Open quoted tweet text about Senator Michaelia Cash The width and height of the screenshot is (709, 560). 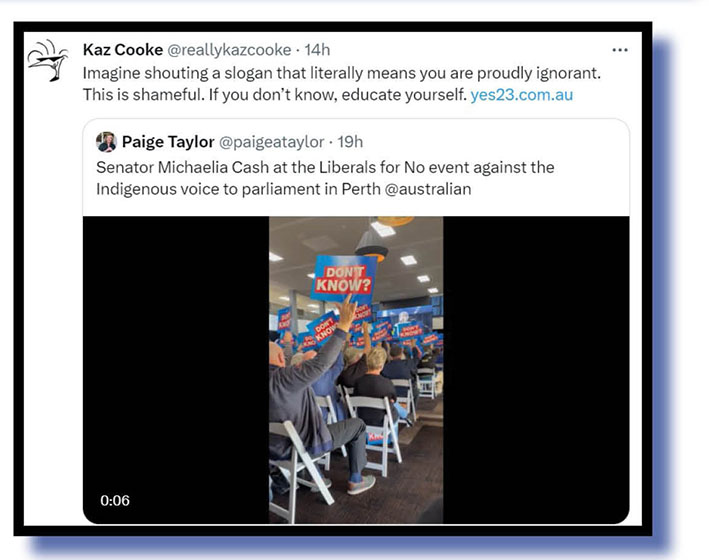coord(325,178)
